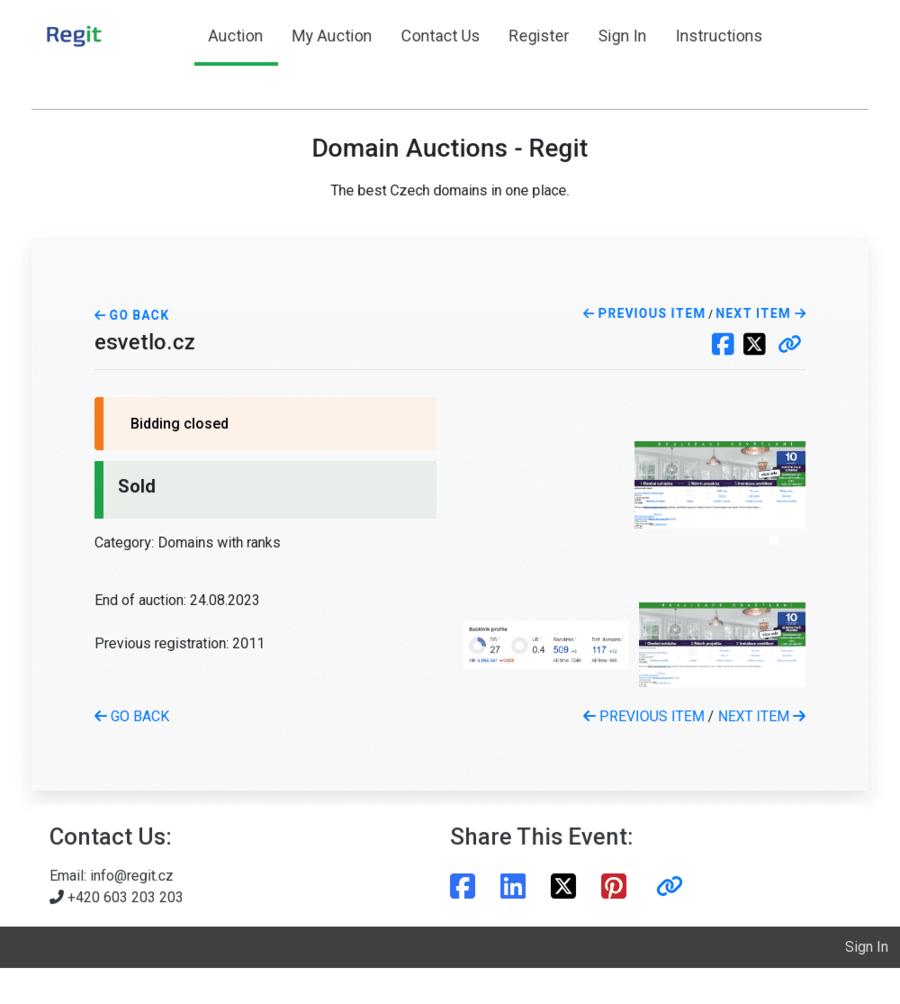Go to My Auction page
Viewport: 900px width, 1004px height.
point(331,36)
